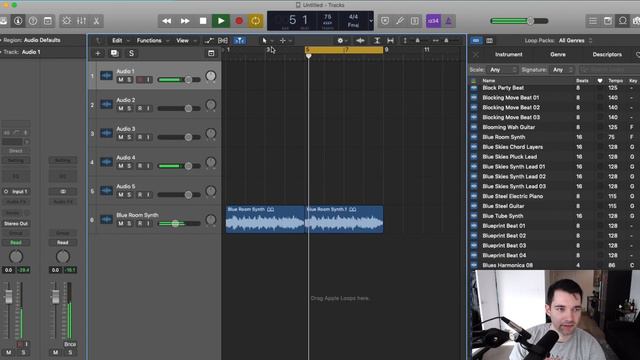
Task: Toggle the Loop Browser button
Action: (x=622, y=21)
